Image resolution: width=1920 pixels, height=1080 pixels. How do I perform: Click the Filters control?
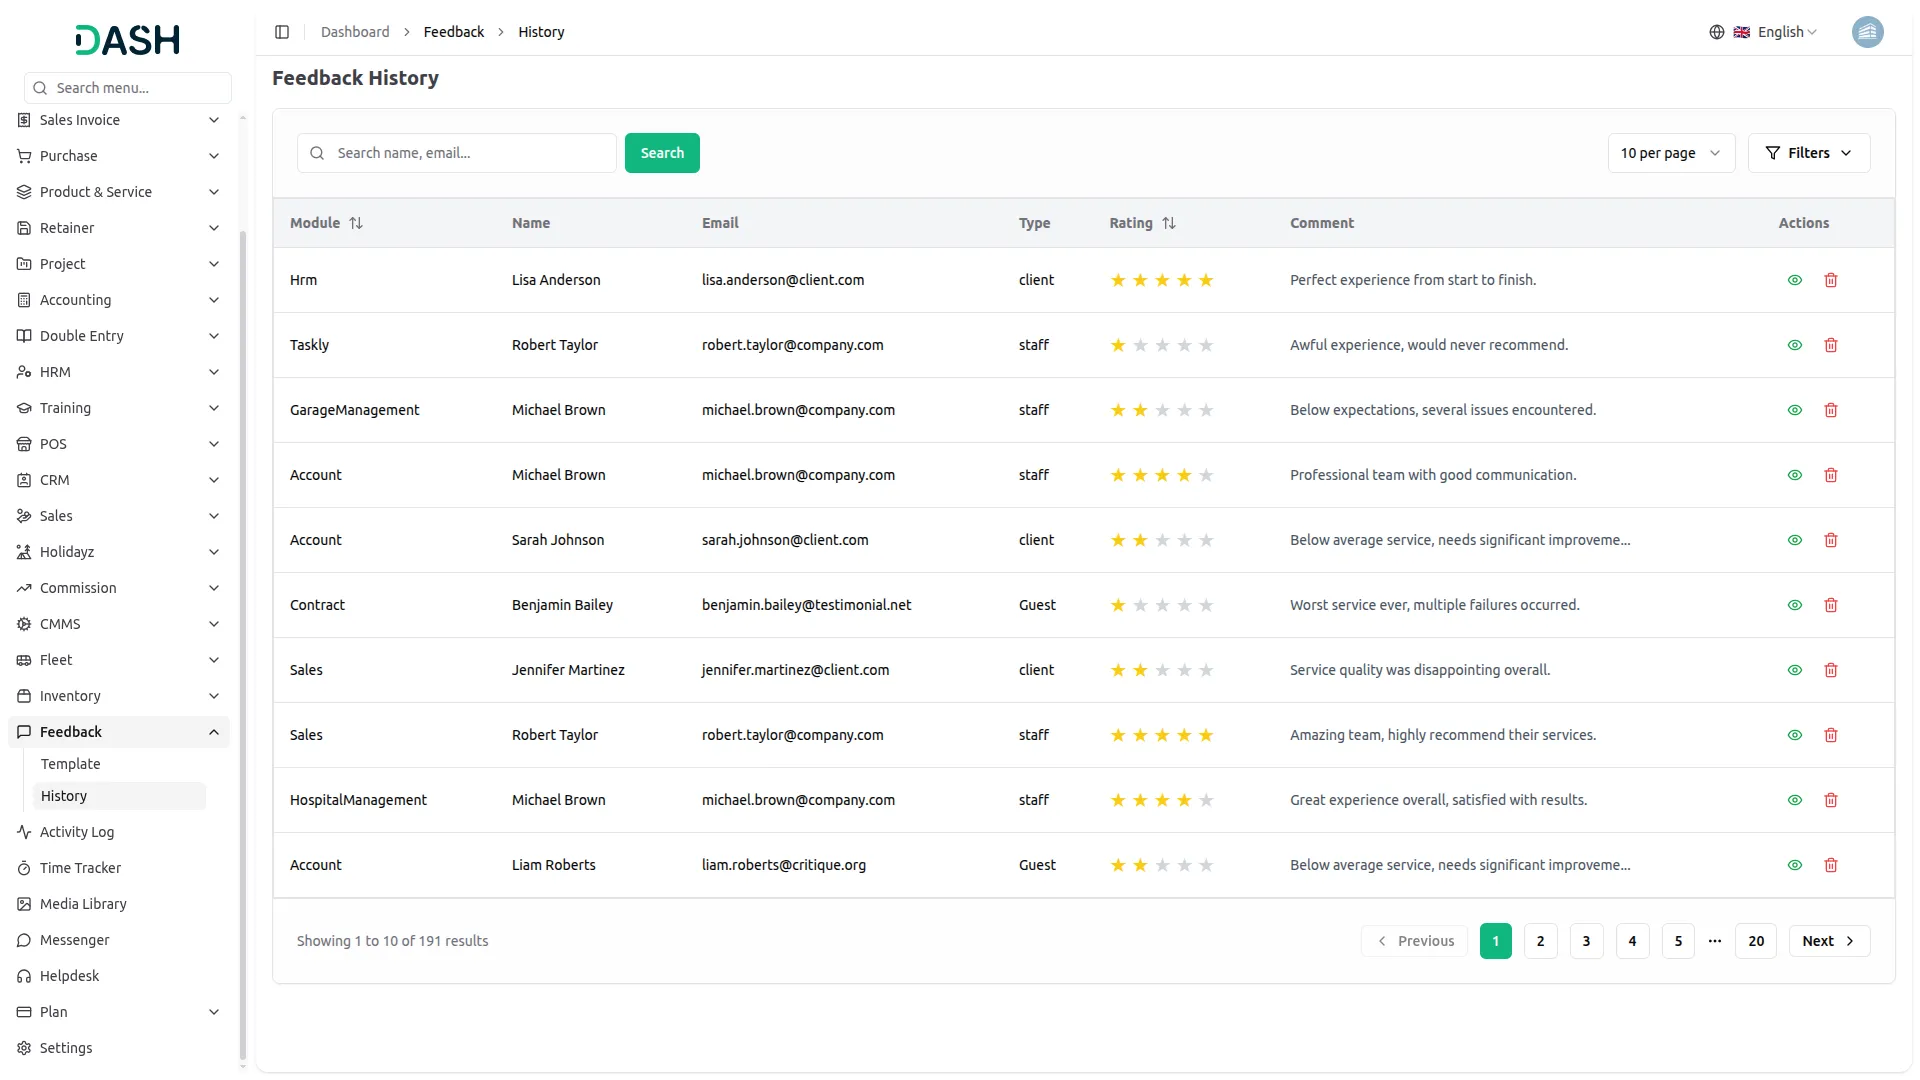point(1809,152)
